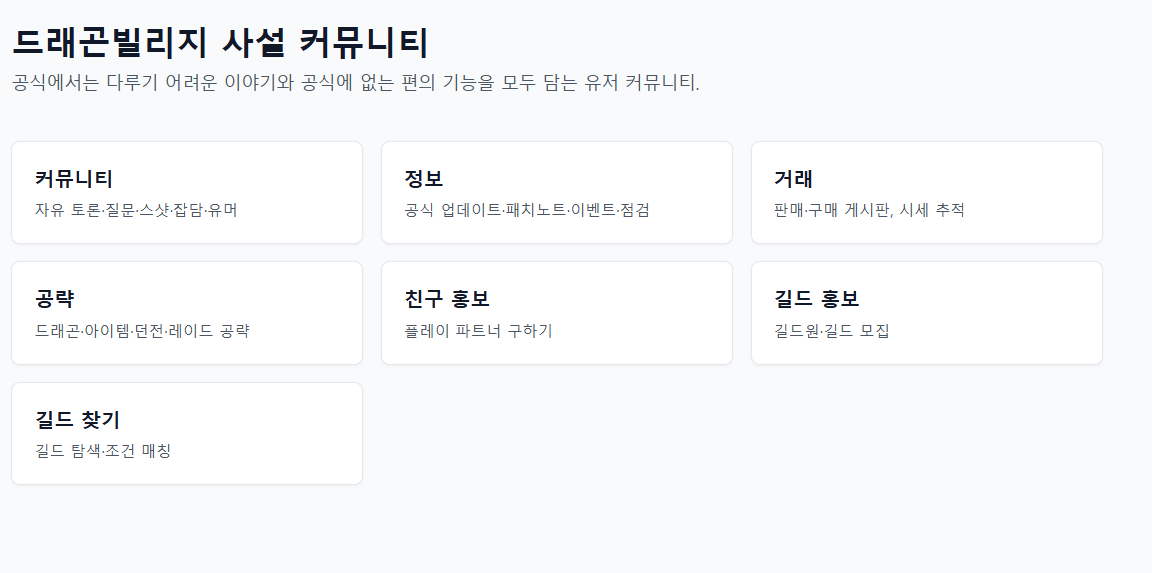
Task: Click the 드래곤빌리지 사설 커뮤니티 page heading
Action: click(220, 42)
